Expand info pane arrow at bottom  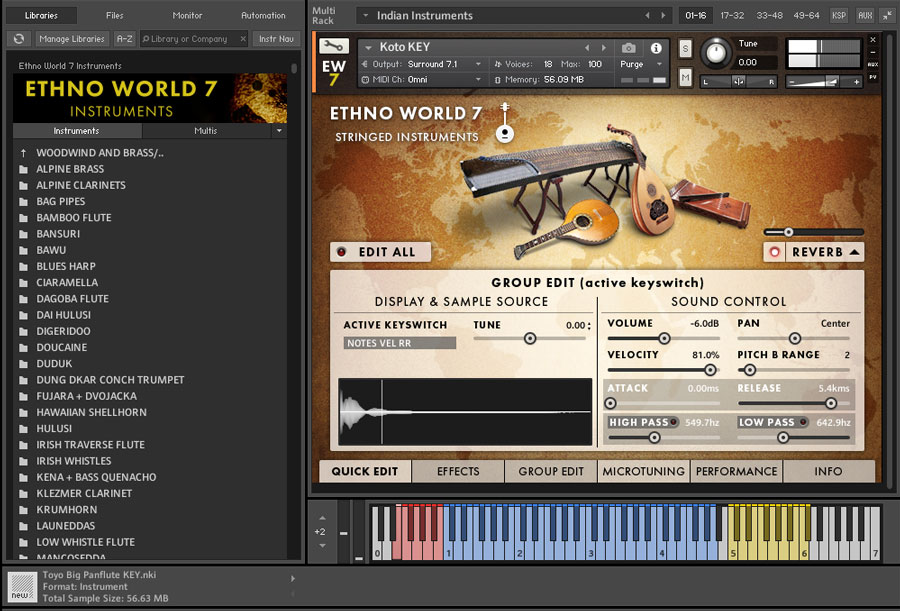[293, 579]
